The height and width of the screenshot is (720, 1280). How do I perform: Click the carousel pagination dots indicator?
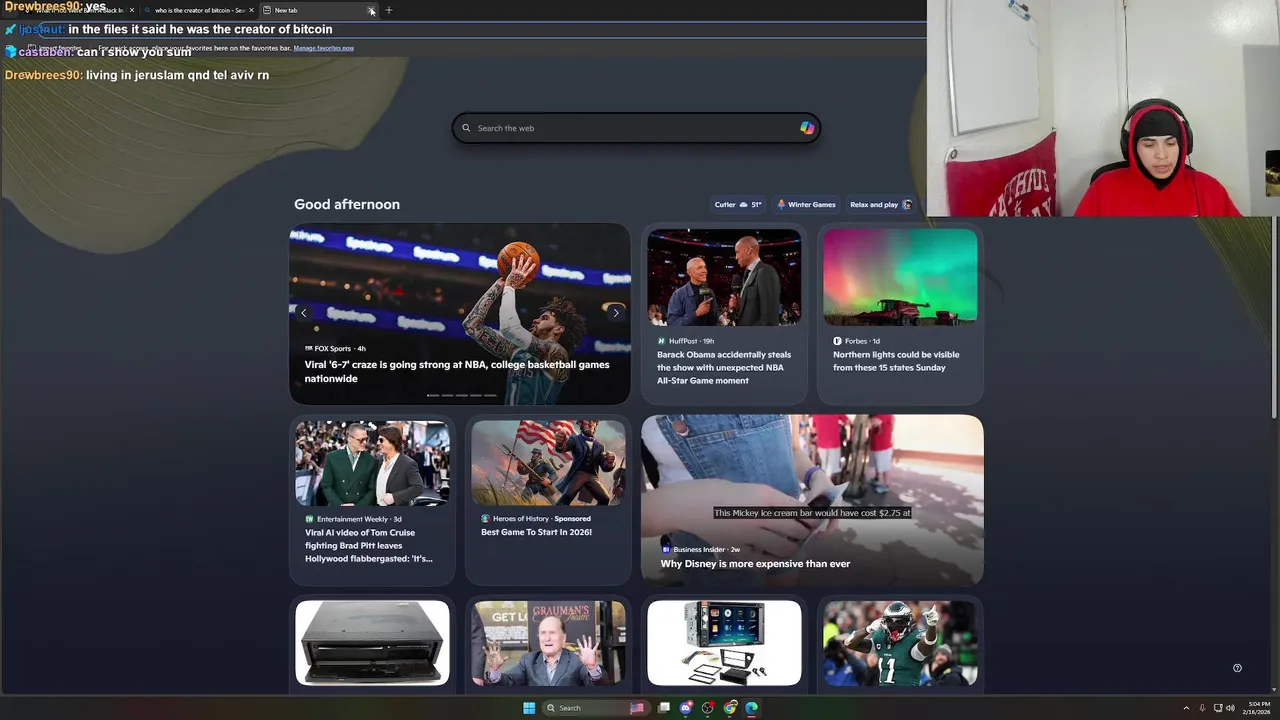tap(461, 395)
